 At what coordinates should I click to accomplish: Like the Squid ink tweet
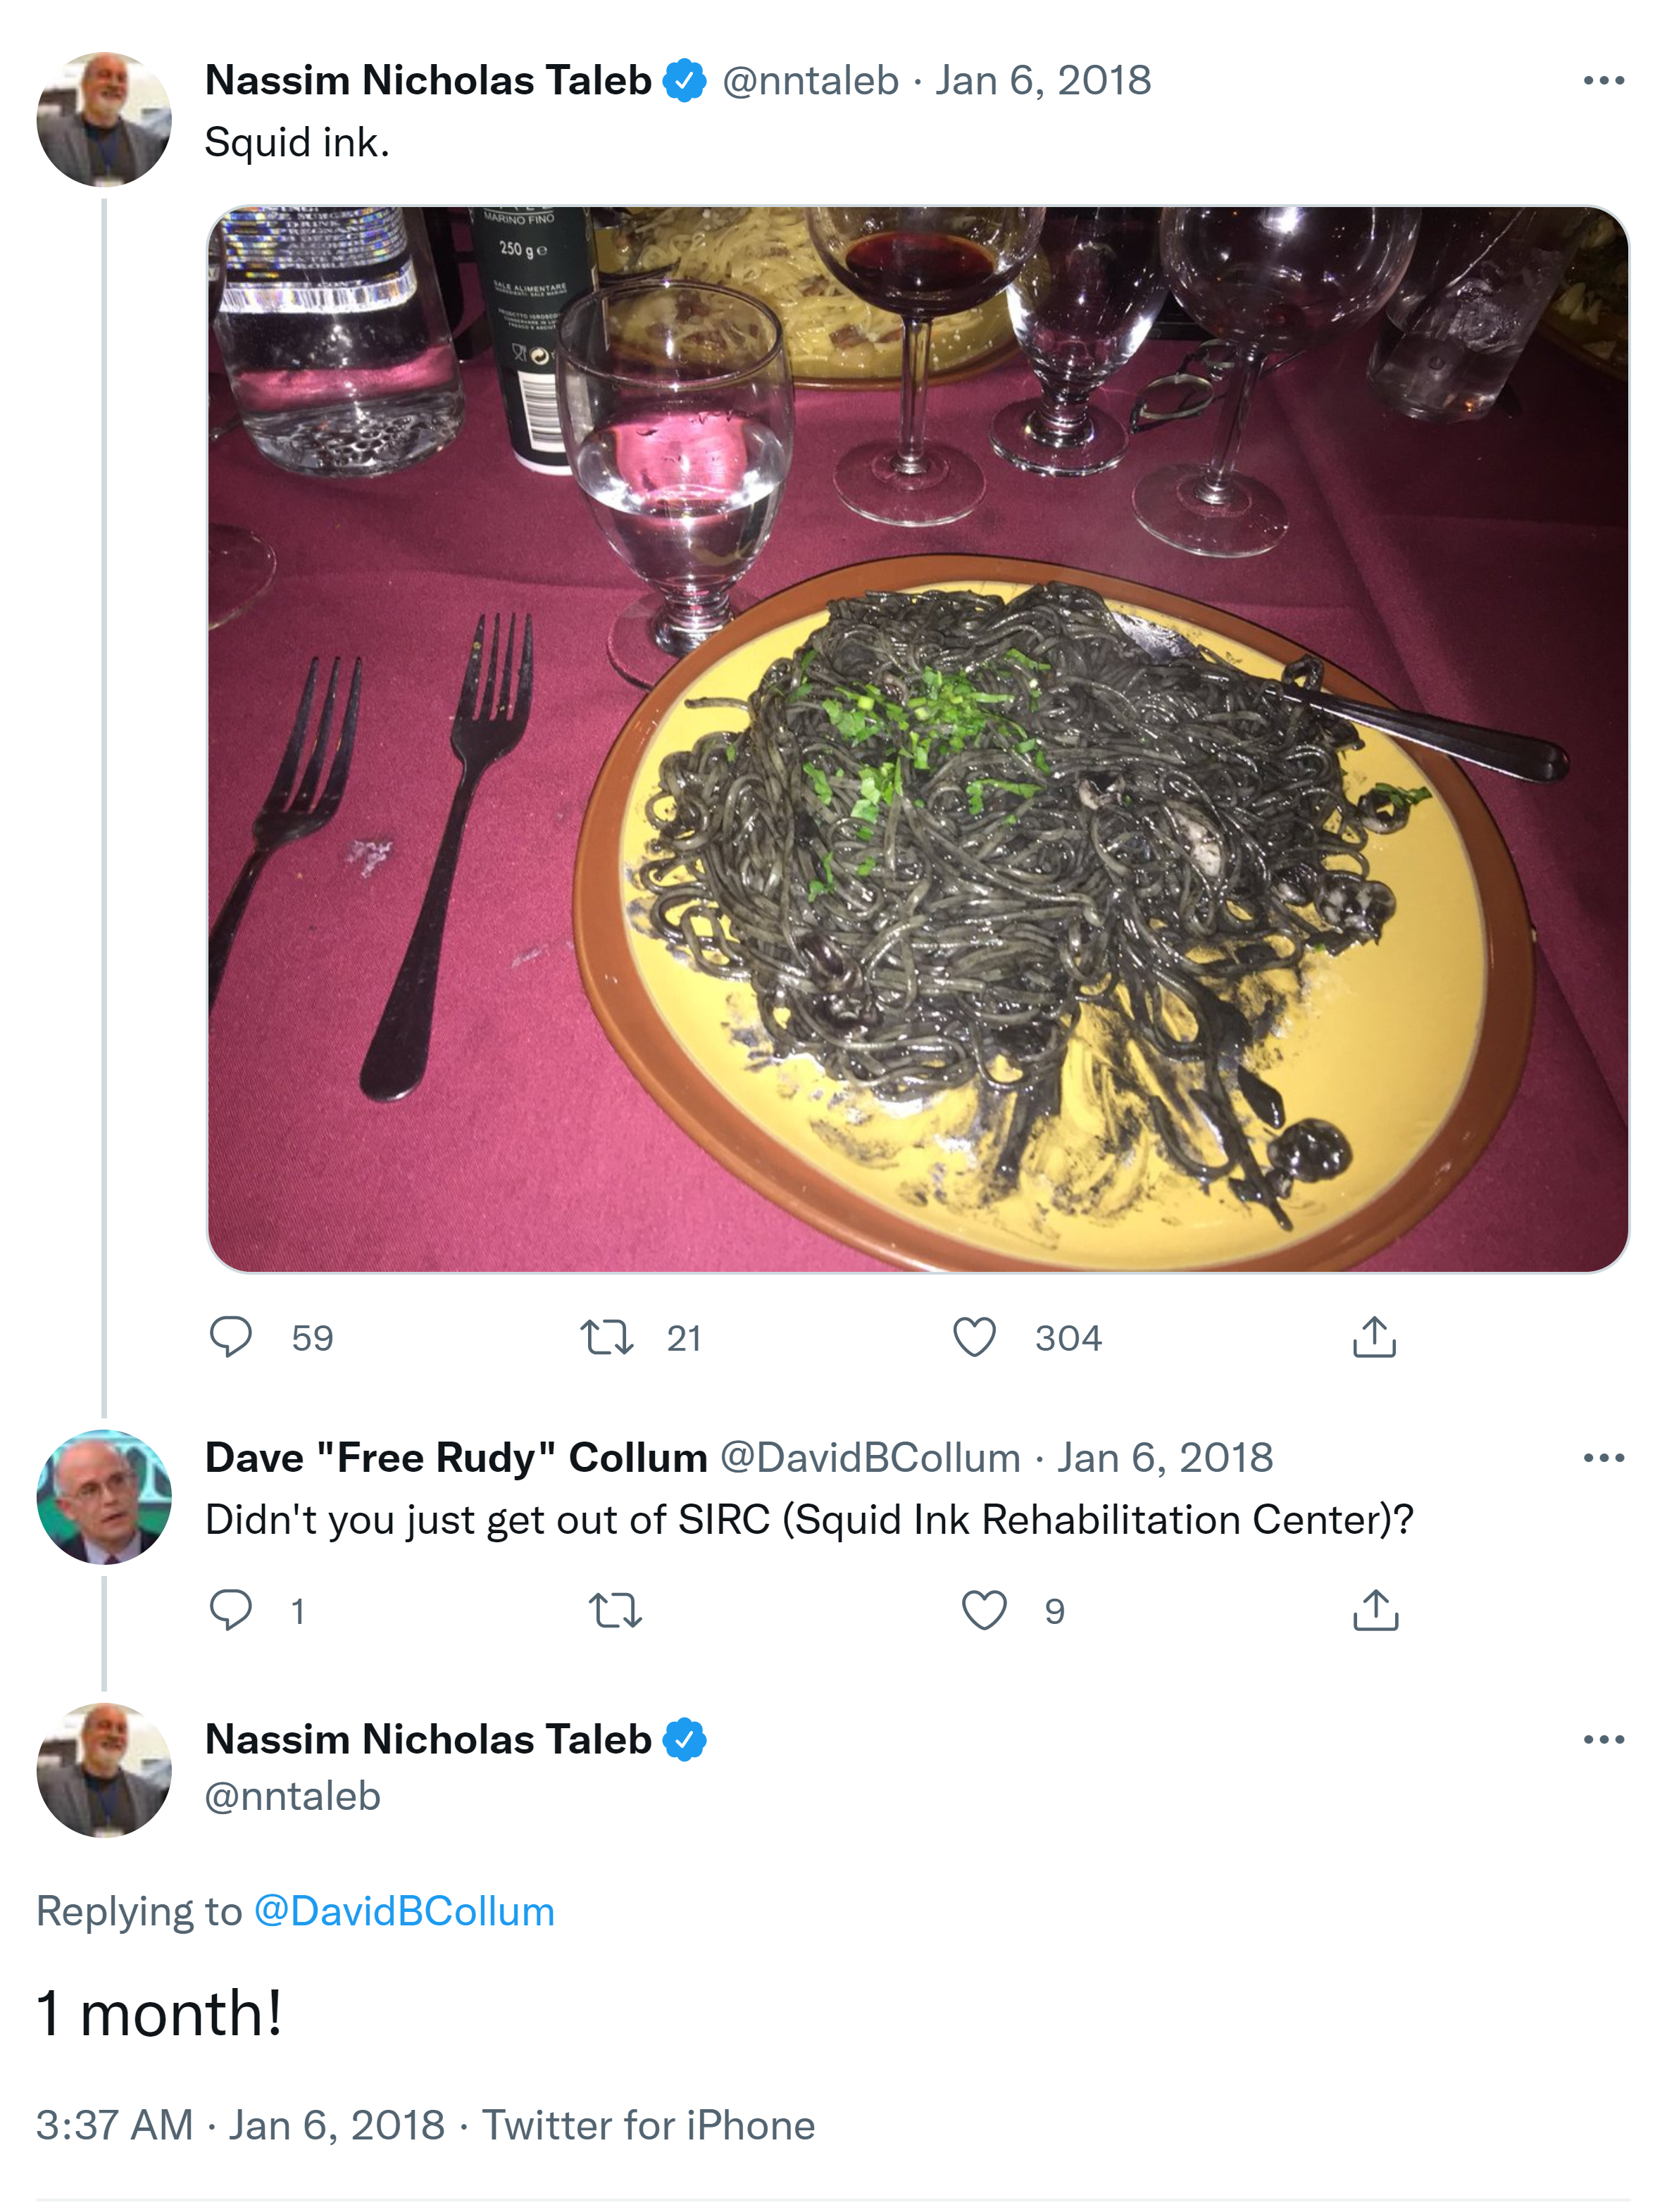(974, 1337)
